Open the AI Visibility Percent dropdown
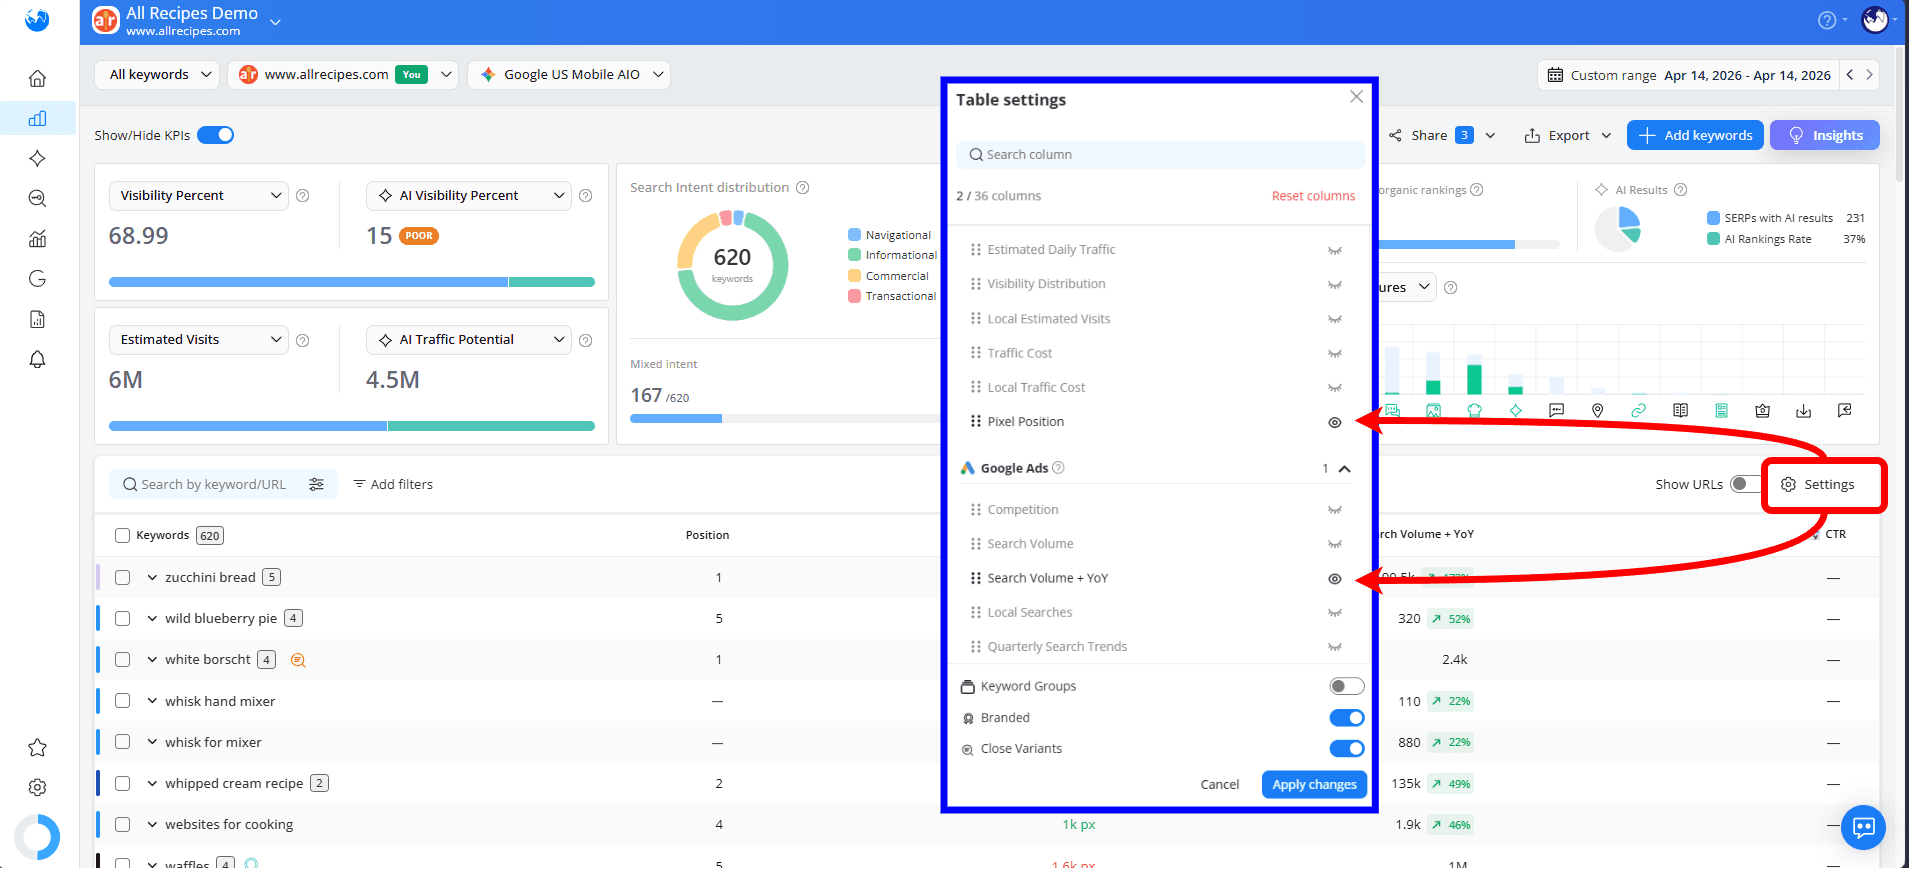1909x869 pixels. click(468, 196)
